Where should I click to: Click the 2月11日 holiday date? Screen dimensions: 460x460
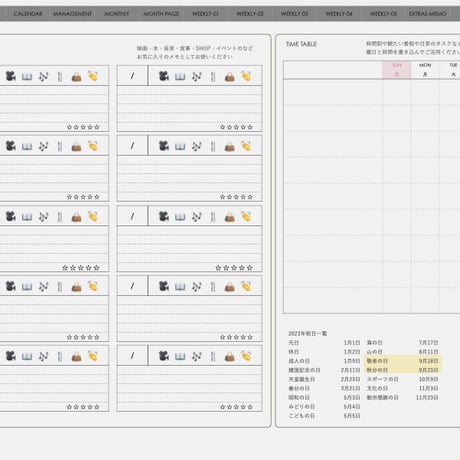pyautogui.click(x=350, y=370)
